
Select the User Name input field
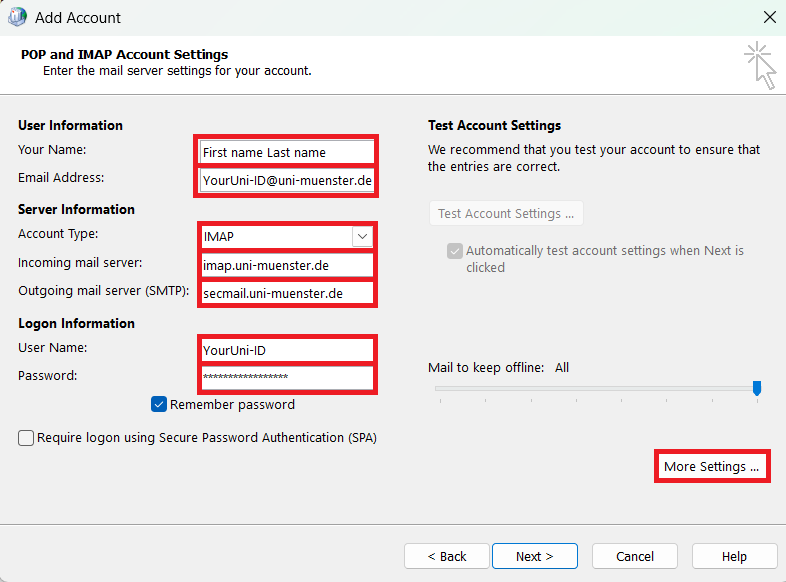pyautogui.click(x=286, y=350)
